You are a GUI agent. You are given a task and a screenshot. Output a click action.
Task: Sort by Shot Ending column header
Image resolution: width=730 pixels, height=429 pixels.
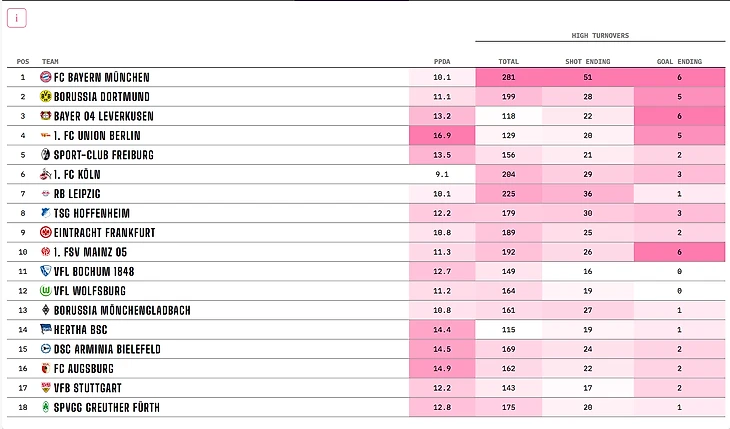pyautogui.click(x=588, y=61)
